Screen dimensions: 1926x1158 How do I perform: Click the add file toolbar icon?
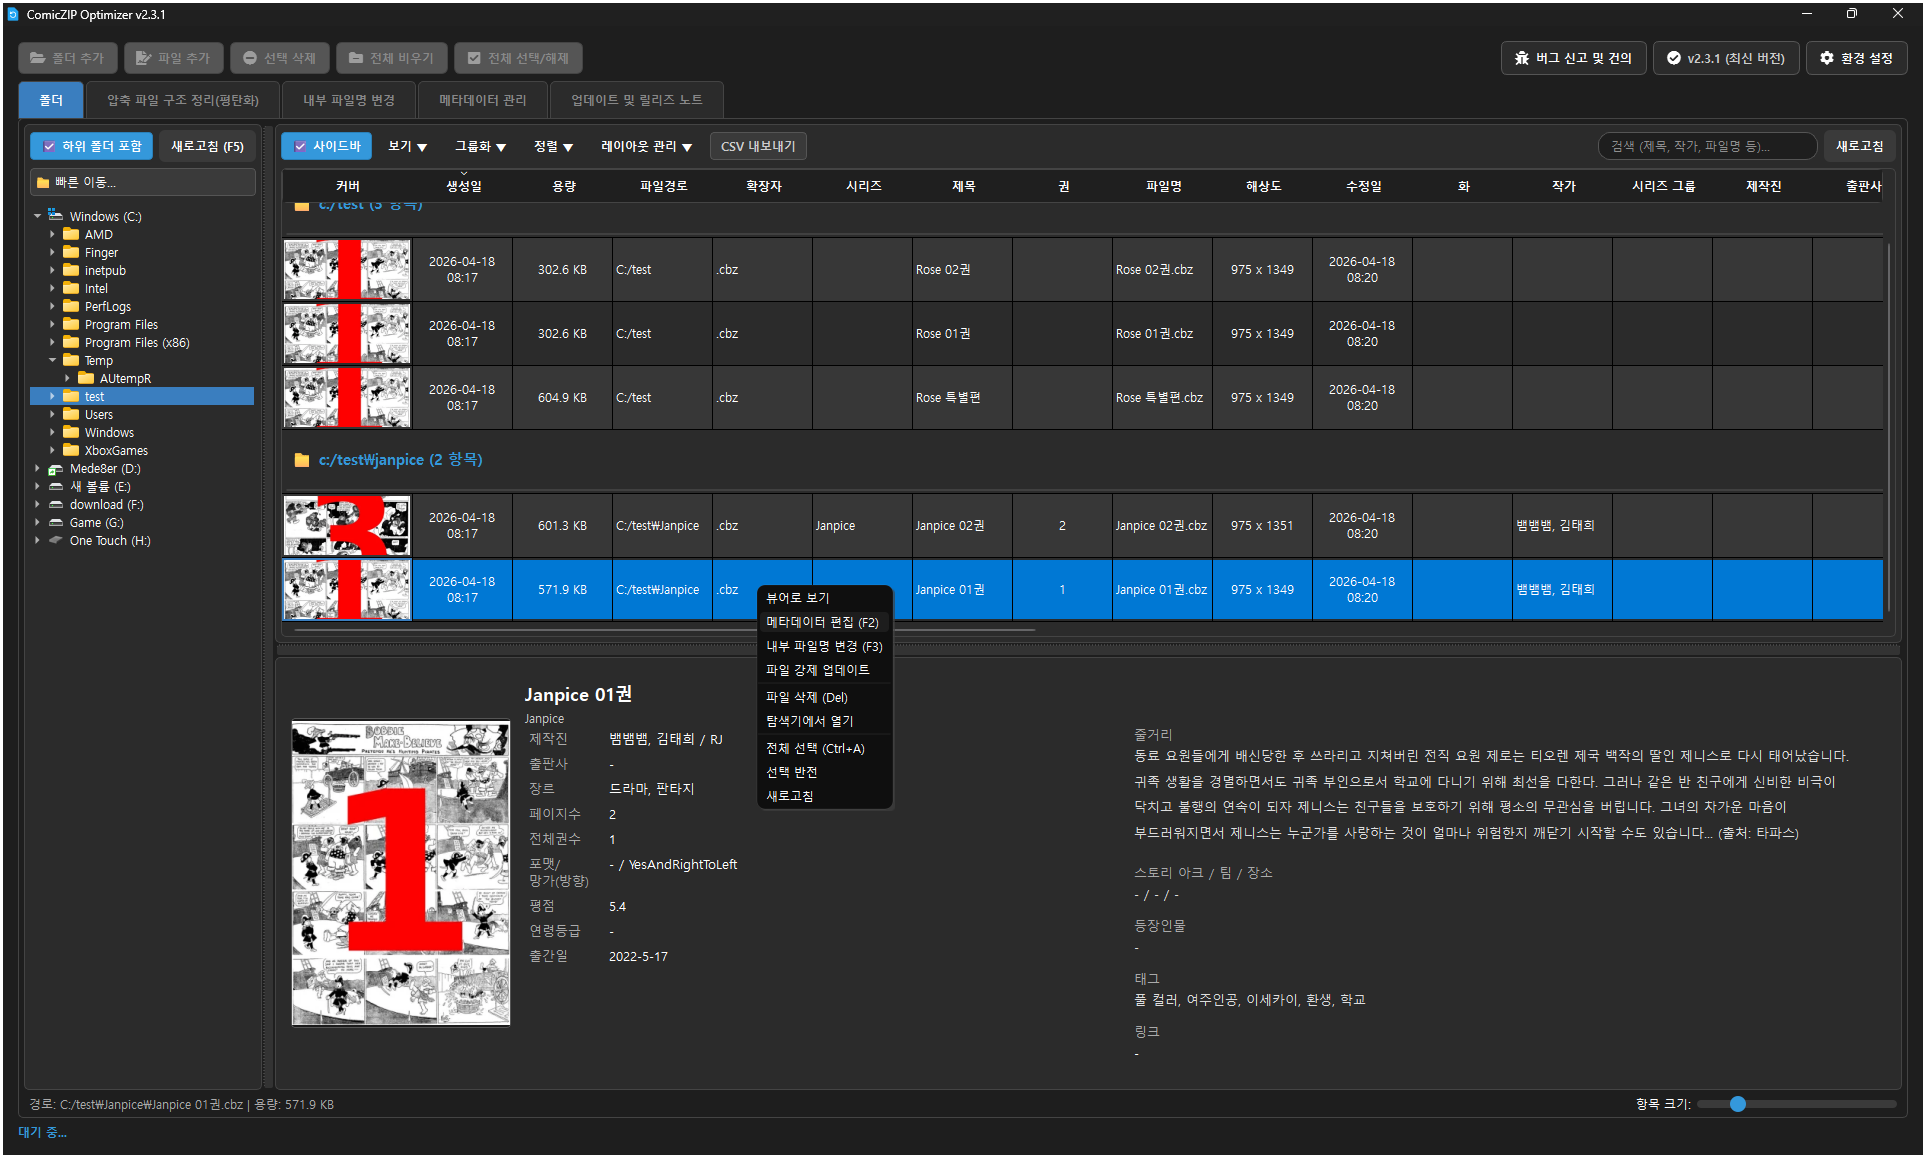click(x=144, y=58)
